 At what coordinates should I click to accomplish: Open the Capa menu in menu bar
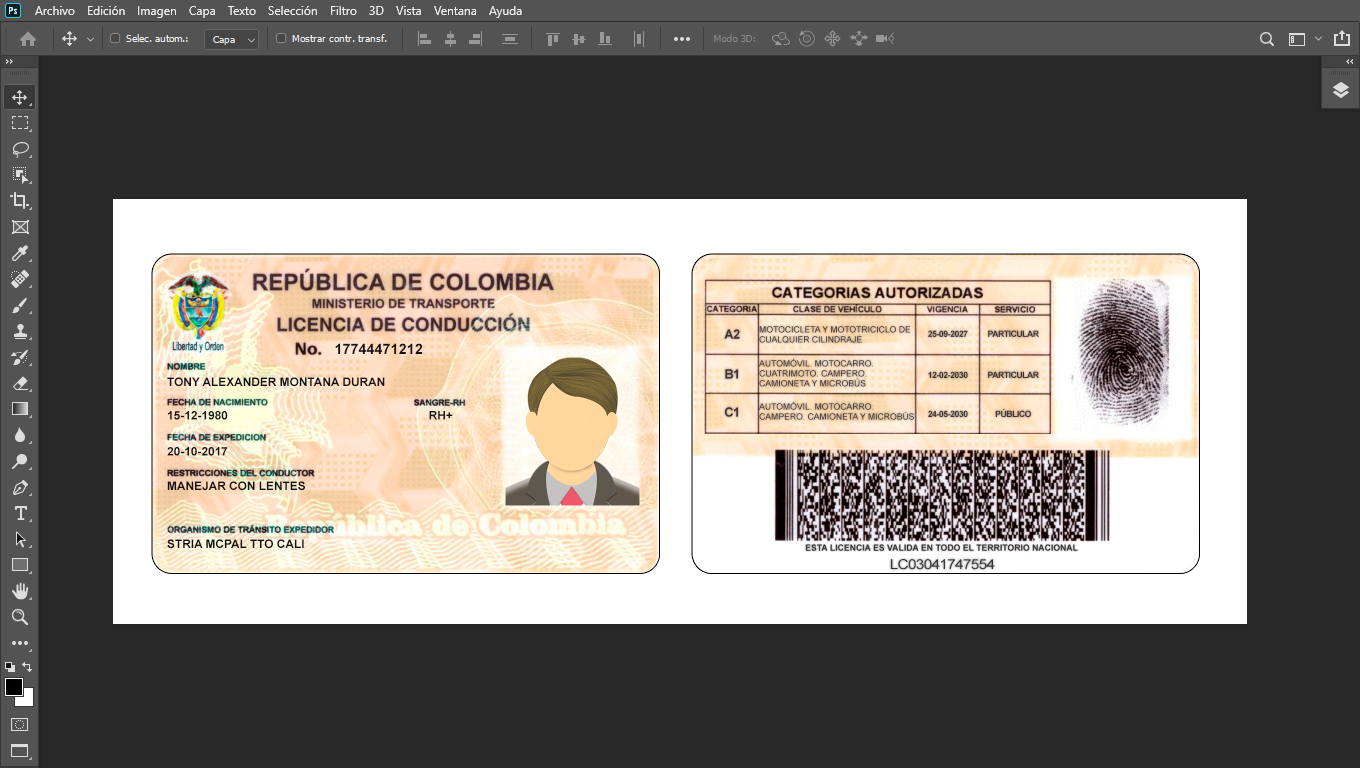(x=202, y=11)
